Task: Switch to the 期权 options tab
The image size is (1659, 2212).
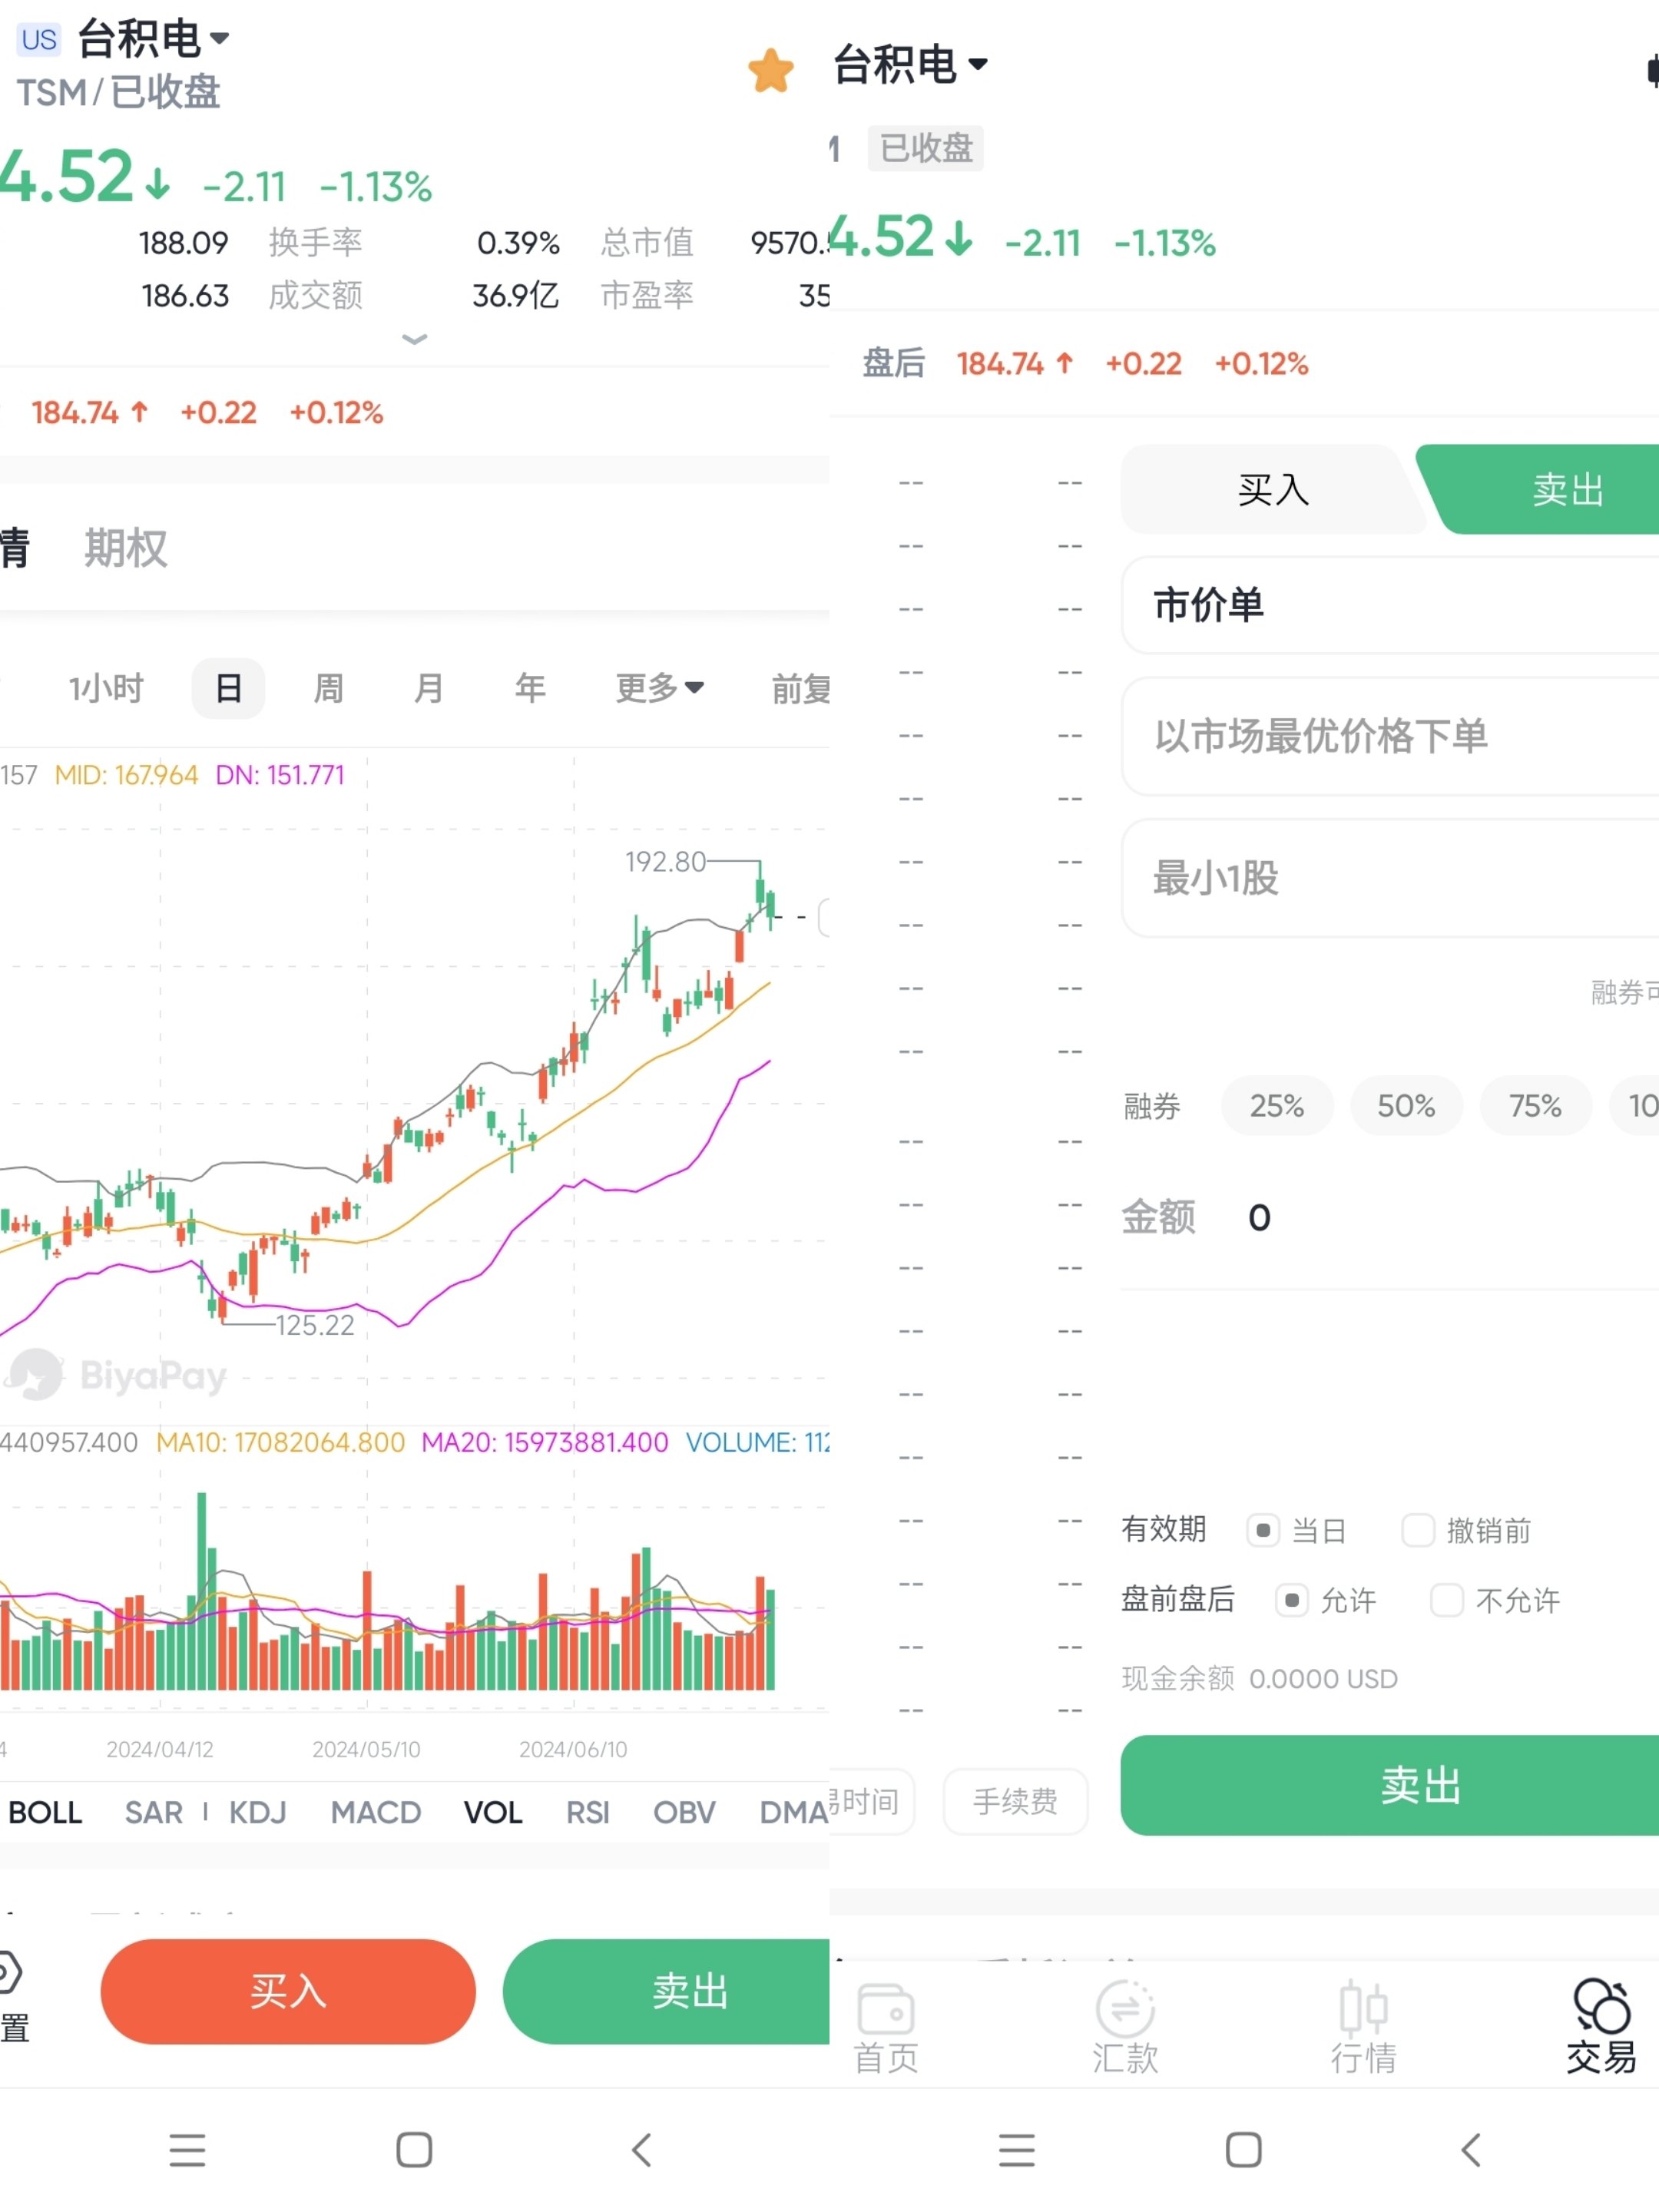Action: (x=126, y=548)
